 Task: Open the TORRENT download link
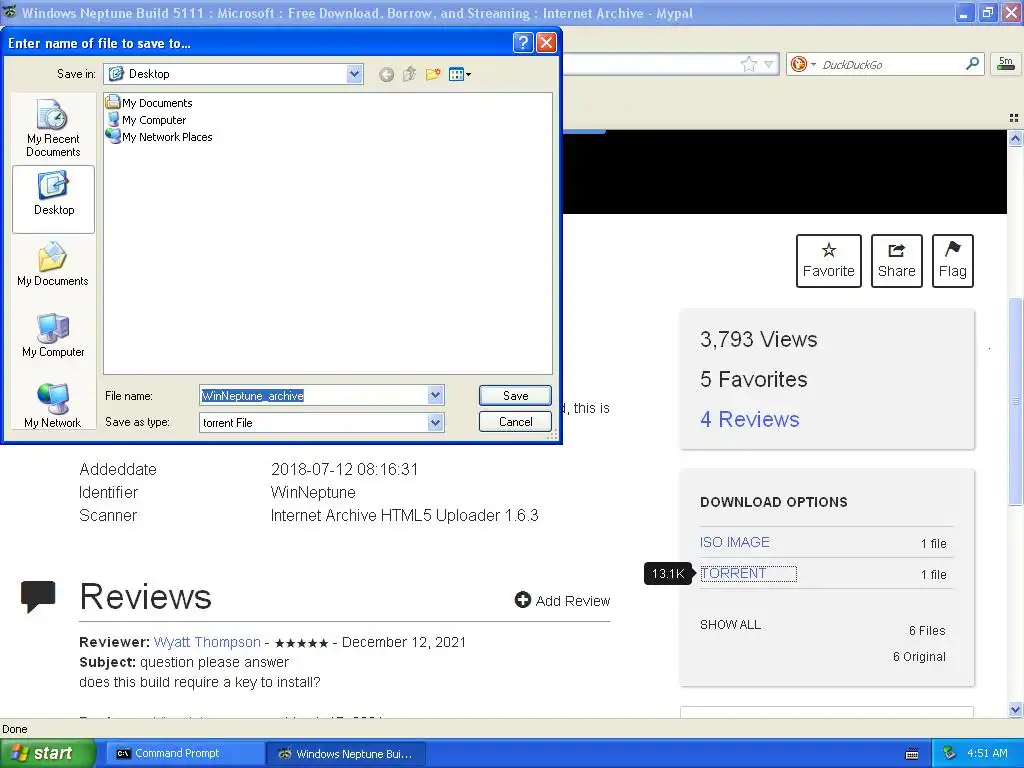733,573
